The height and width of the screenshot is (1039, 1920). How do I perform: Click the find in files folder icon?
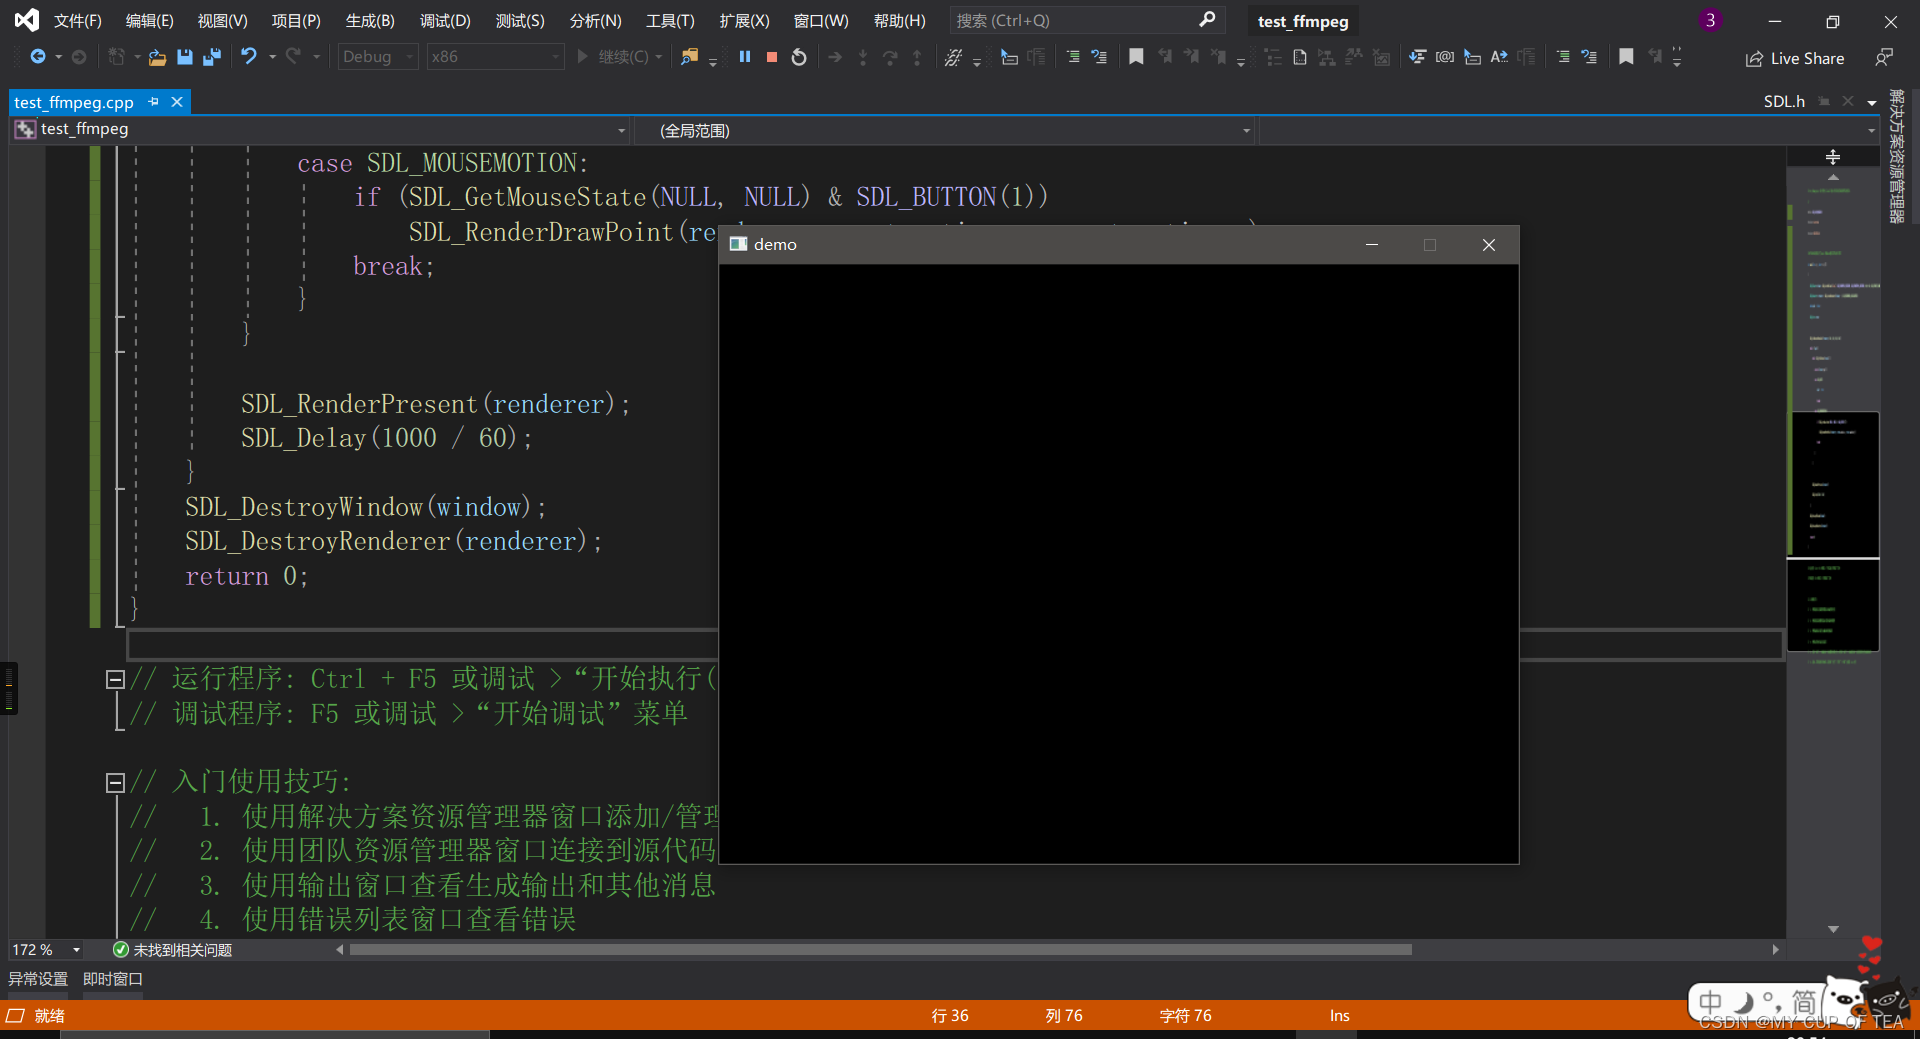[689, 57]
